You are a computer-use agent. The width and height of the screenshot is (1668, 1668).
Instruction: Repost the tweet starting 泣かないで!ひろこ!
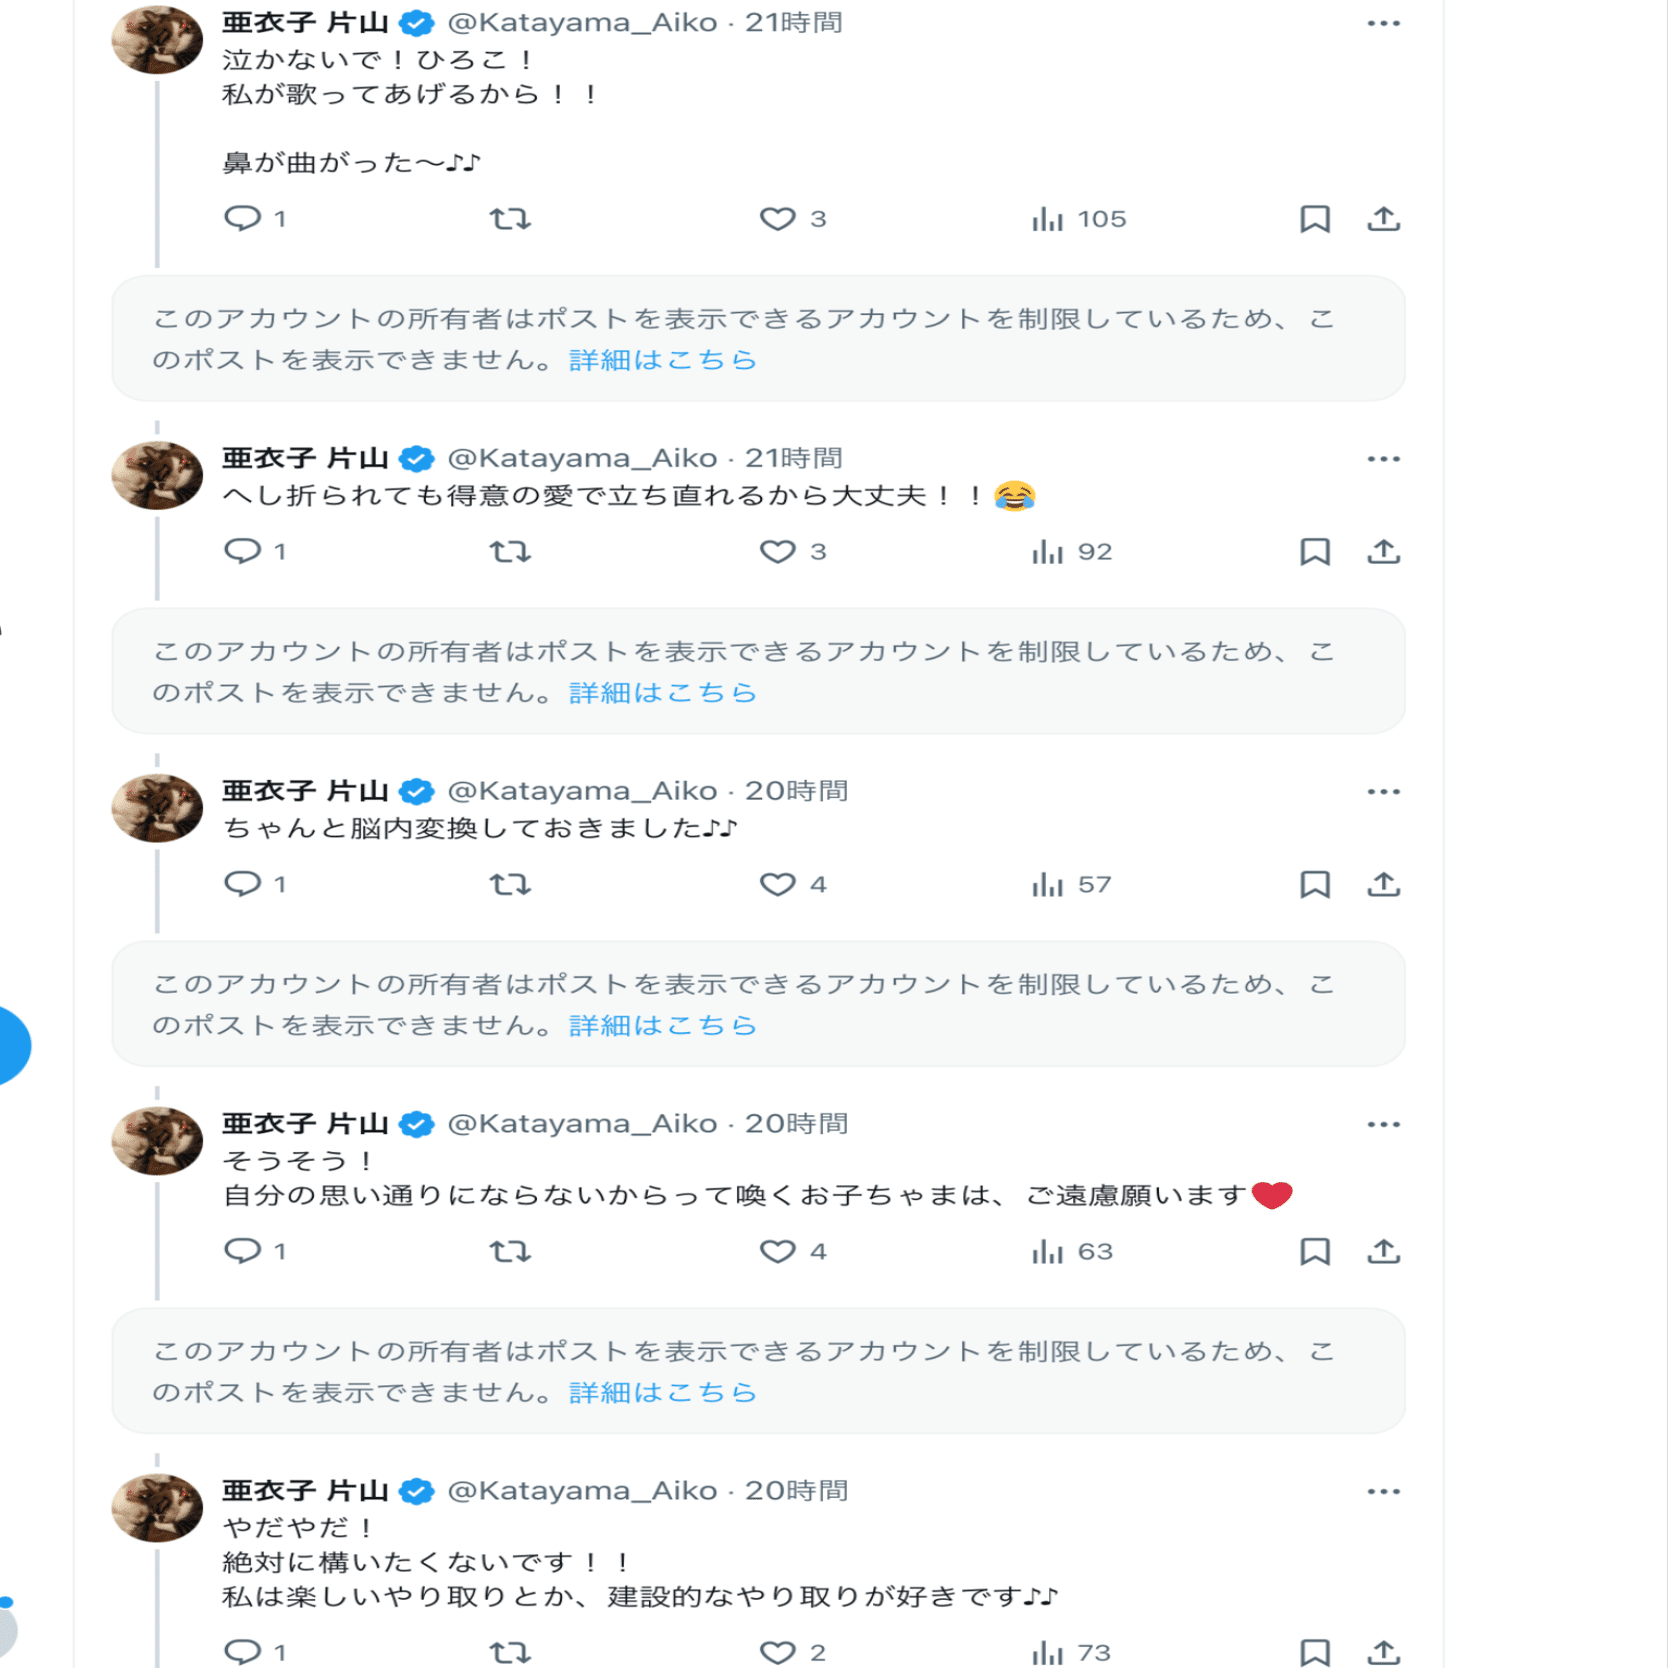click(510, 218)
